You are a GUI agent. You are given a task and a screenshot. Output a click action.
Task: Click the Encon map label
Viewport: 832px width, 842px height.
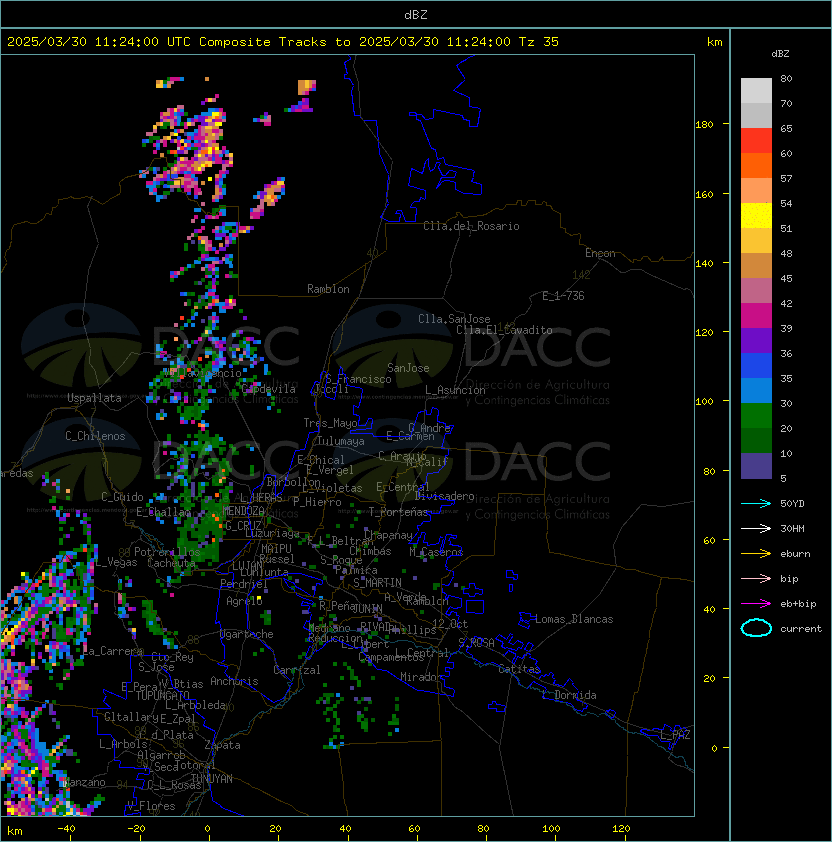pos(600,253)
